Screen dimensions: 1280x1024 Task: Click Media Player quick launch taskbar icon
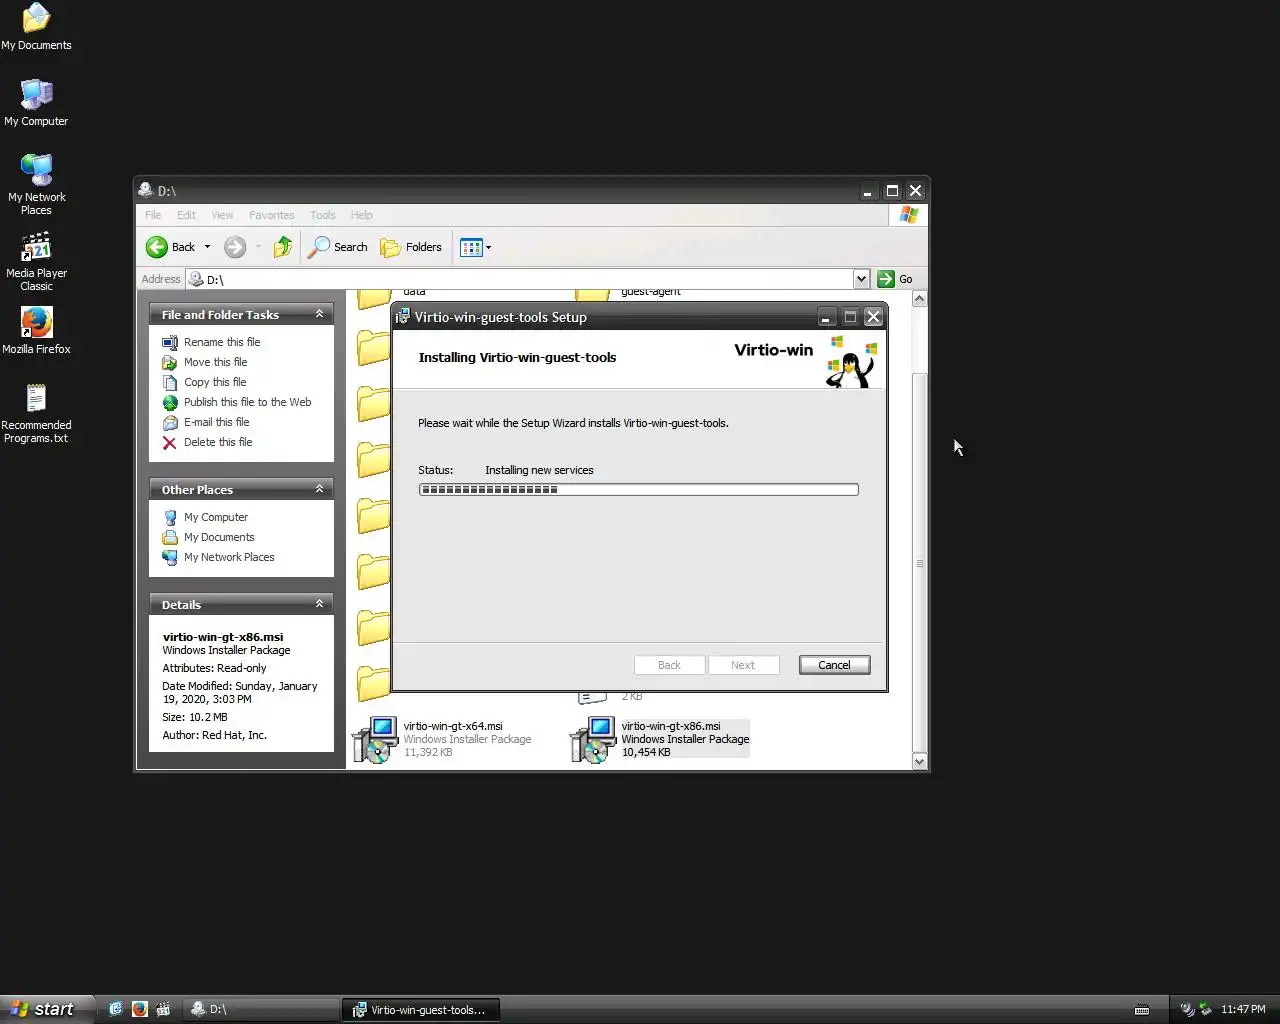163,1009
